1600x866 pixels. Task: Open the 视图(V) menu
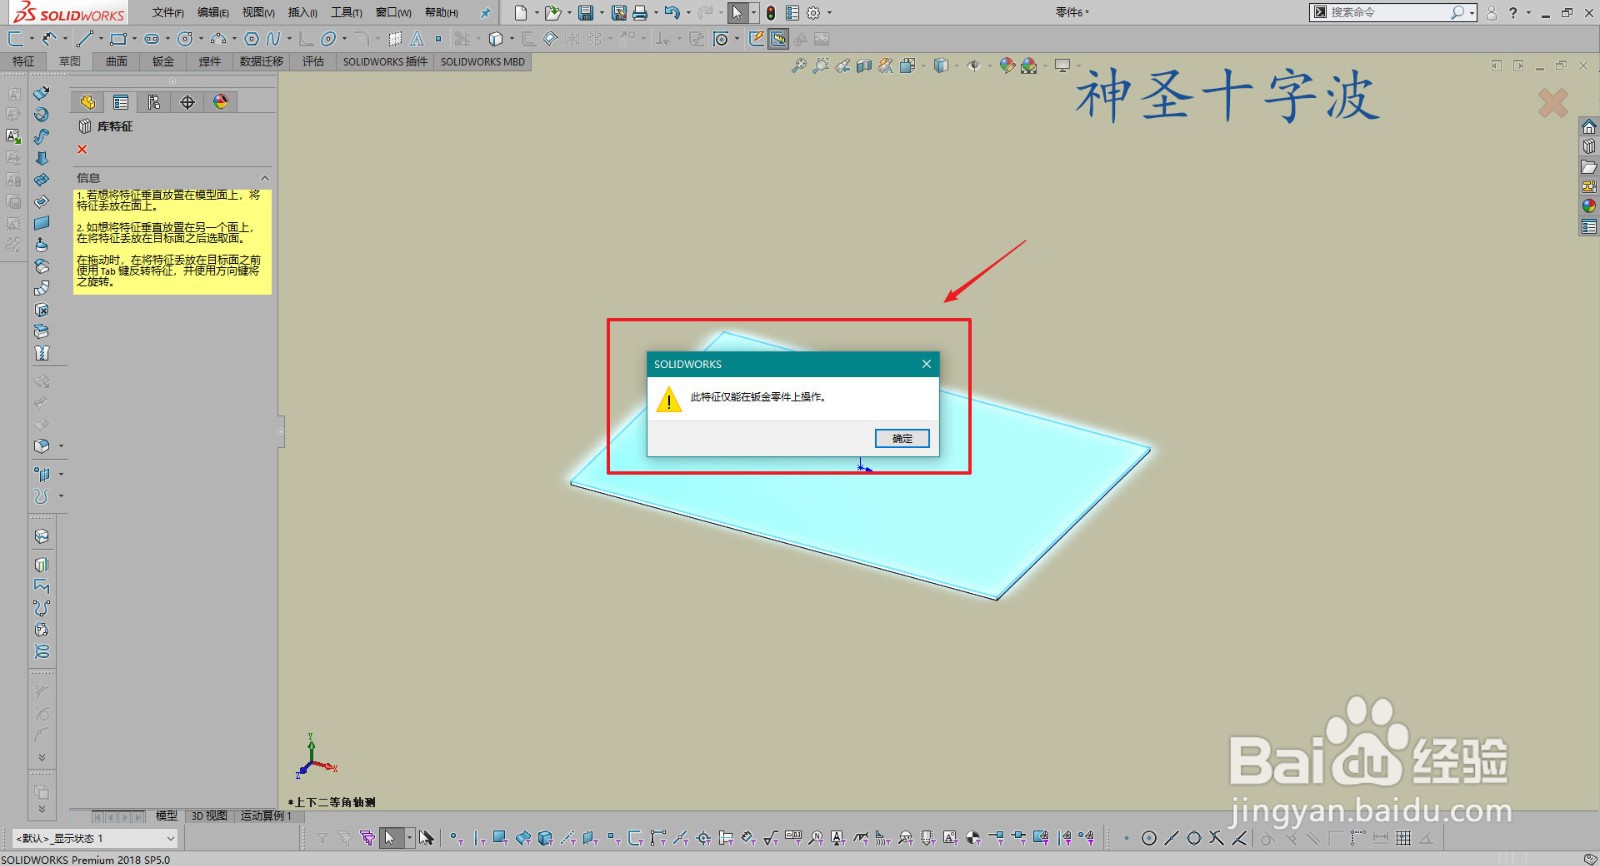(258, 13)
